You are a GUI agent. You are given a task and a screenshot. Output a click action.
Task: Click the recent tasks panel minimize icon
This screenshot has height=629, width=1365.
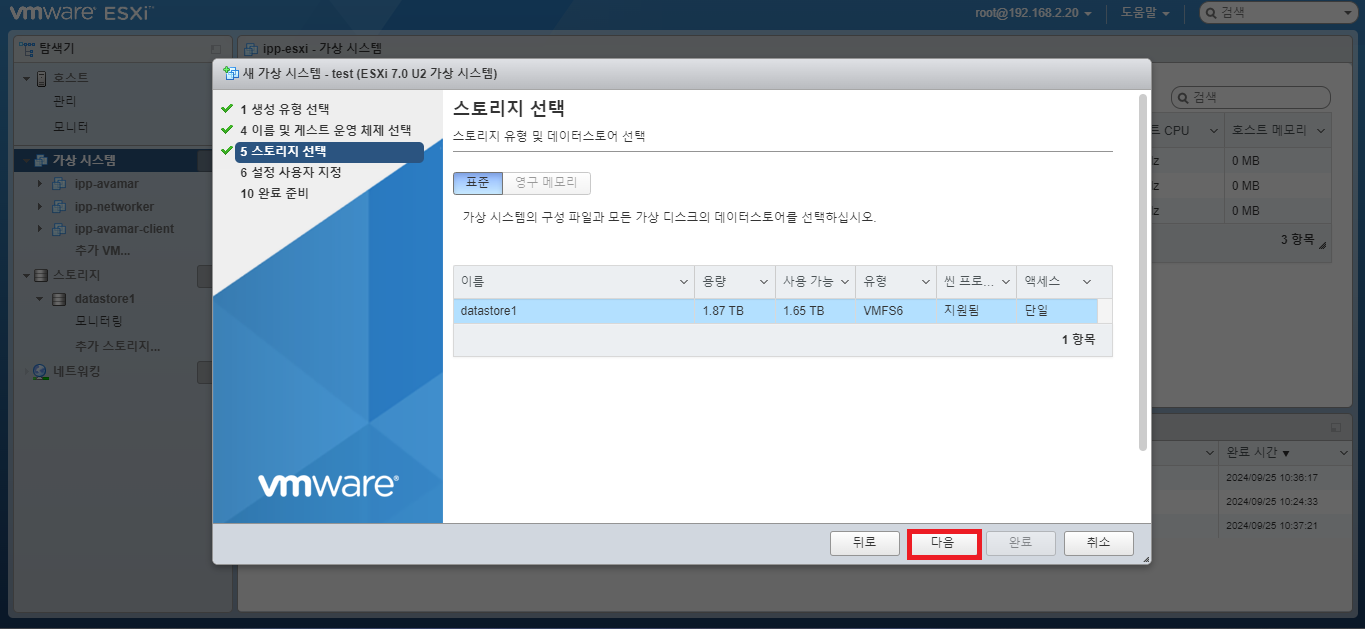(x=1335, y=427)
